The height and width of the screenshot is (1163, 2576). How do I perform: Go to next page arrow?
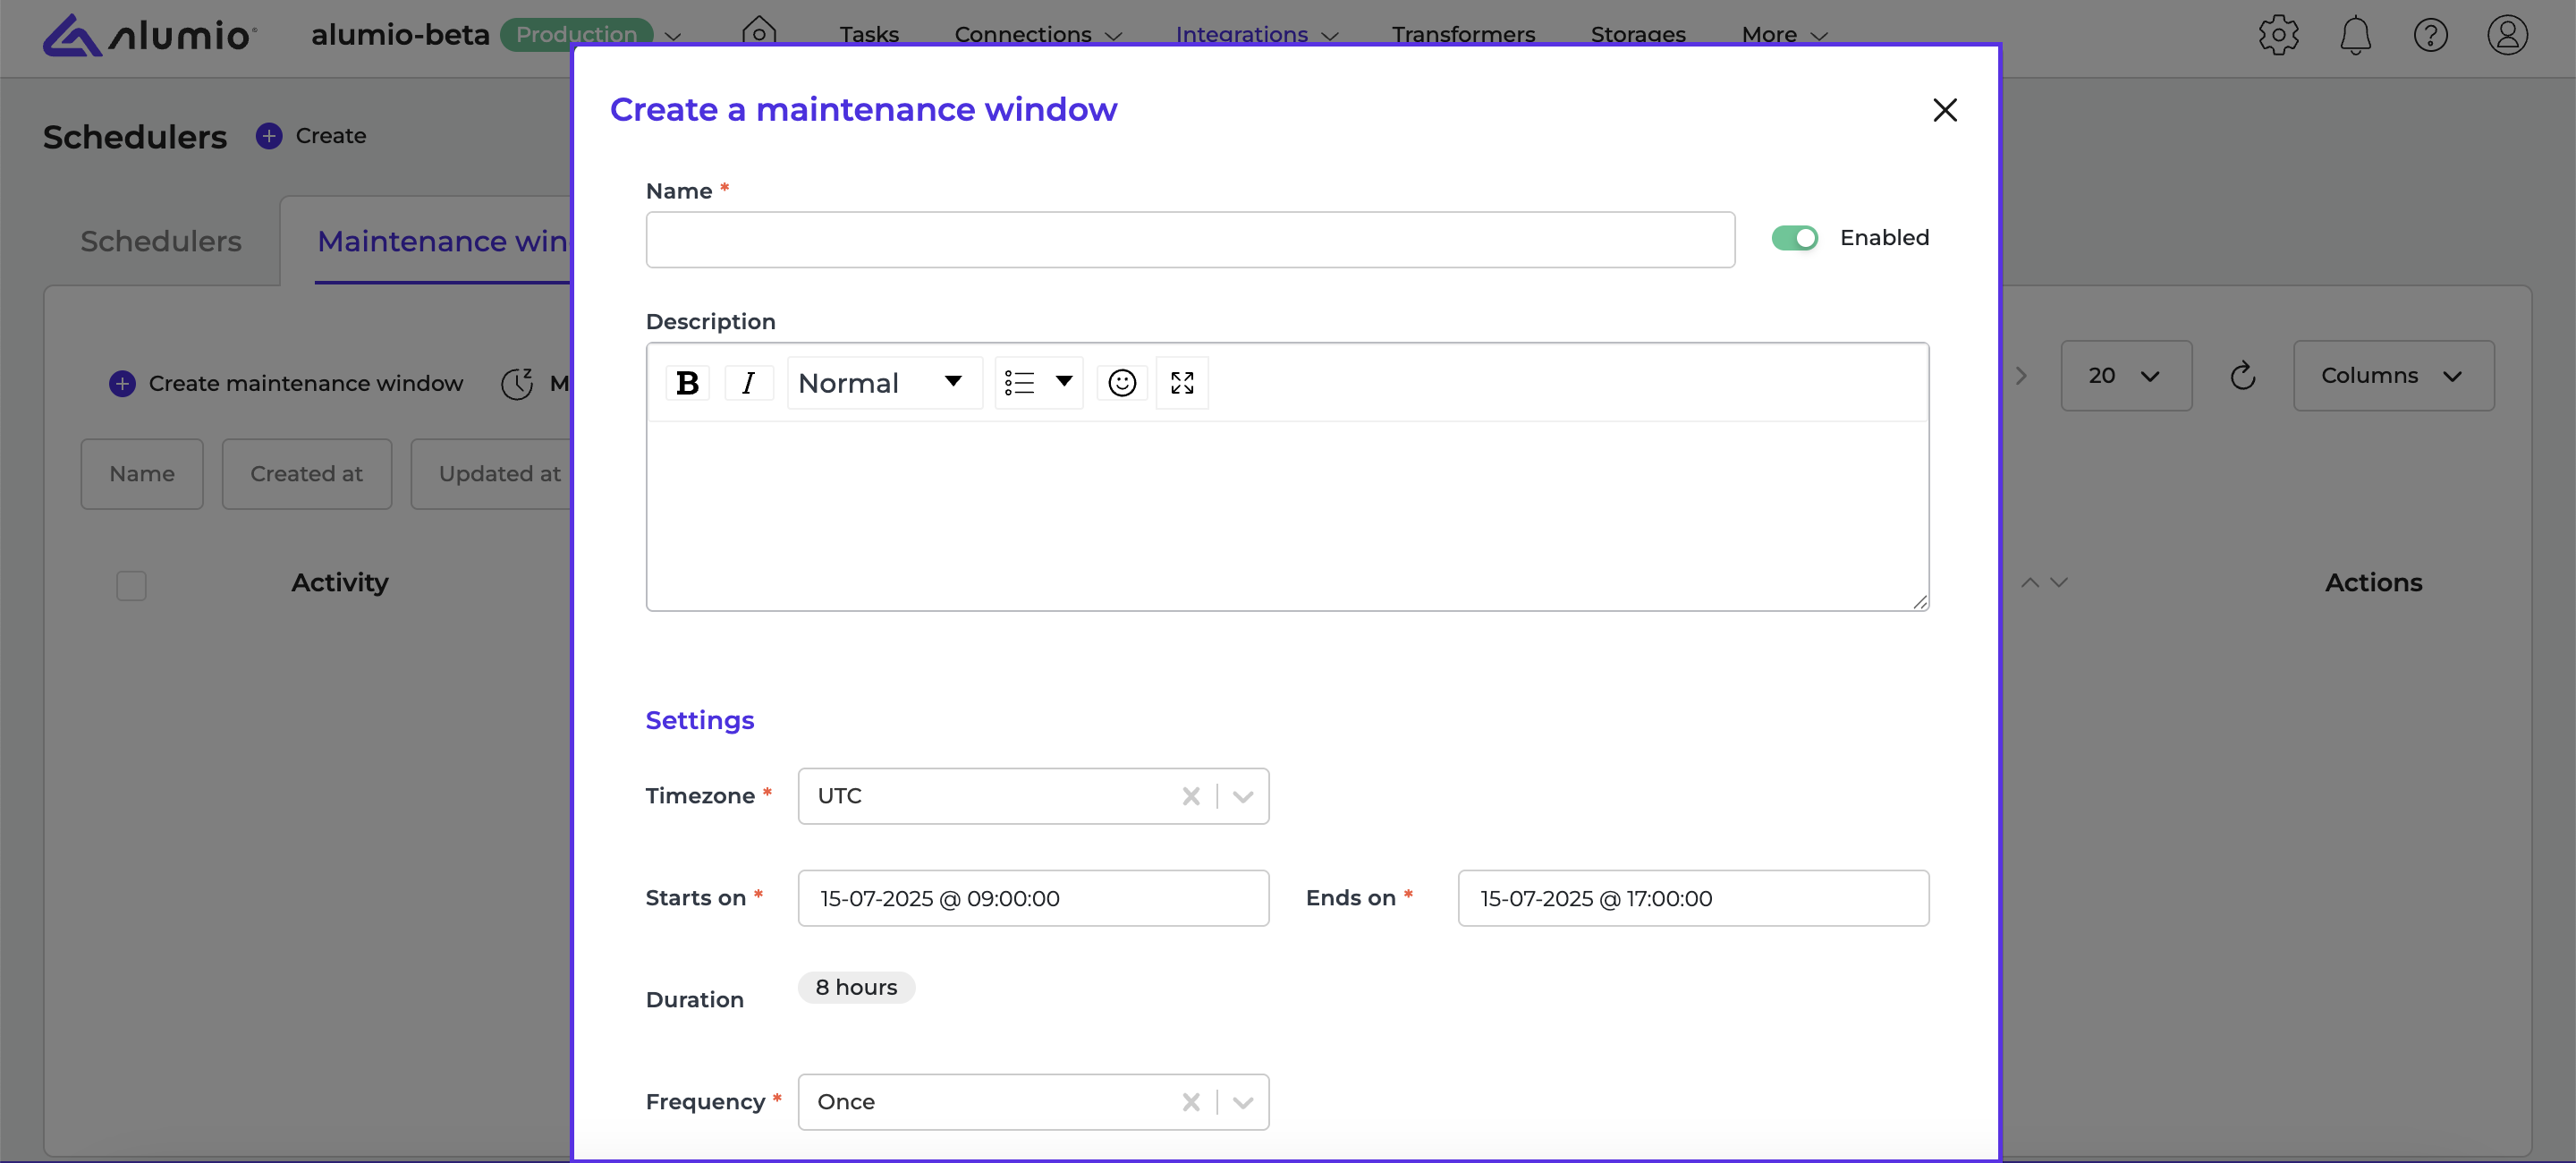2021,375
